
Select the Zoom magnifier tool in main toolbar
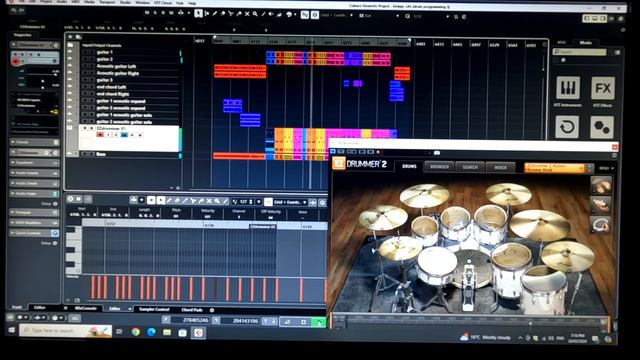pyautogui.click(x=255, y=14)
